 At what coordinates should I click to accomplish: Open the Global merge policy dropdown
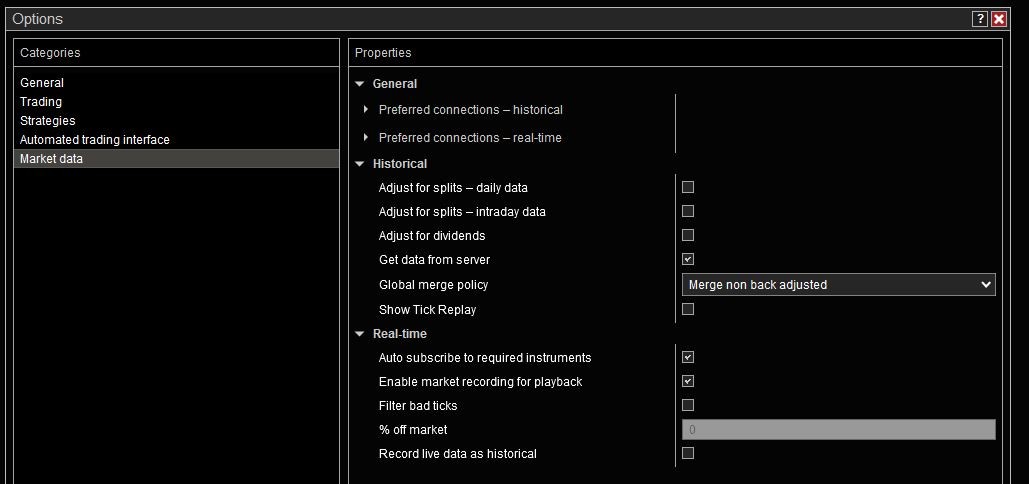point(838,285)
